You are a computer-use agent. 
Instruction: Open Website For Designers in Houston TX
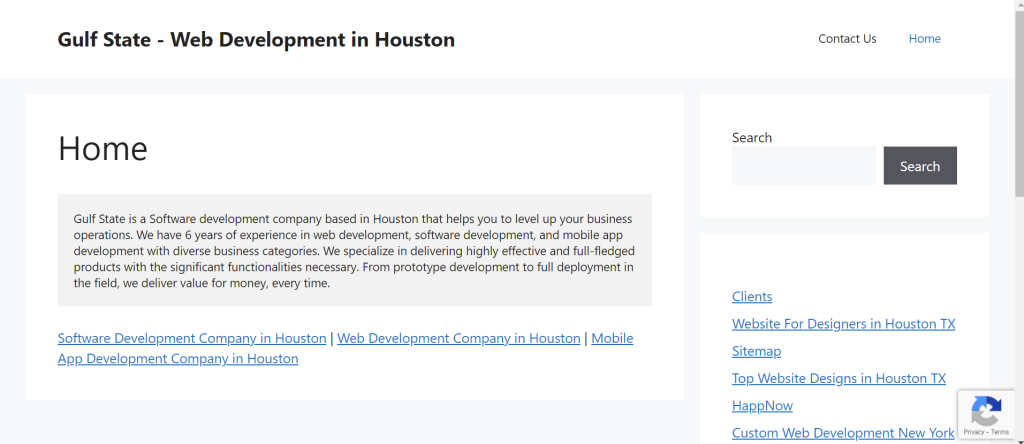pyautogui.click(x=843, y=324)
